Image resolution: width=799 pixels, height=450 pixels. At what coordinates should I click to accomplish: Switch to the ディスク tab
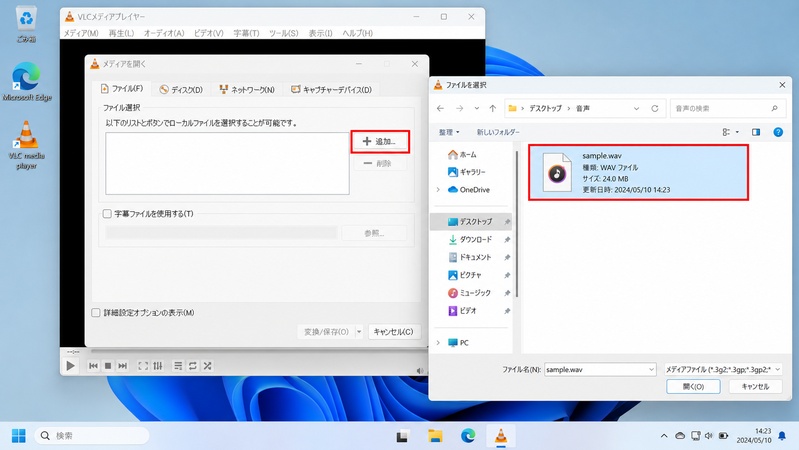point(181,90)
